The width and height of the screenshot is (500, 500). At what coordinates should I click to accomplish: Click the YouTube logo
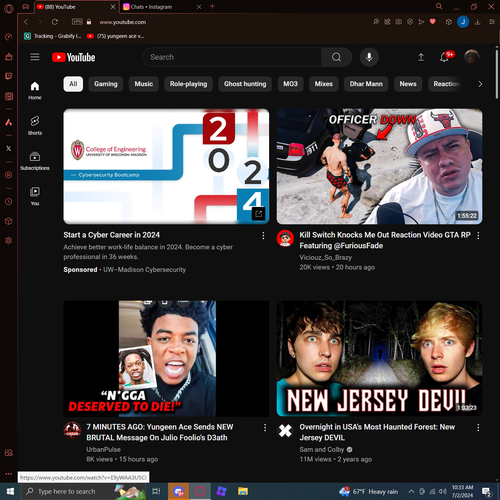[74, 57]
